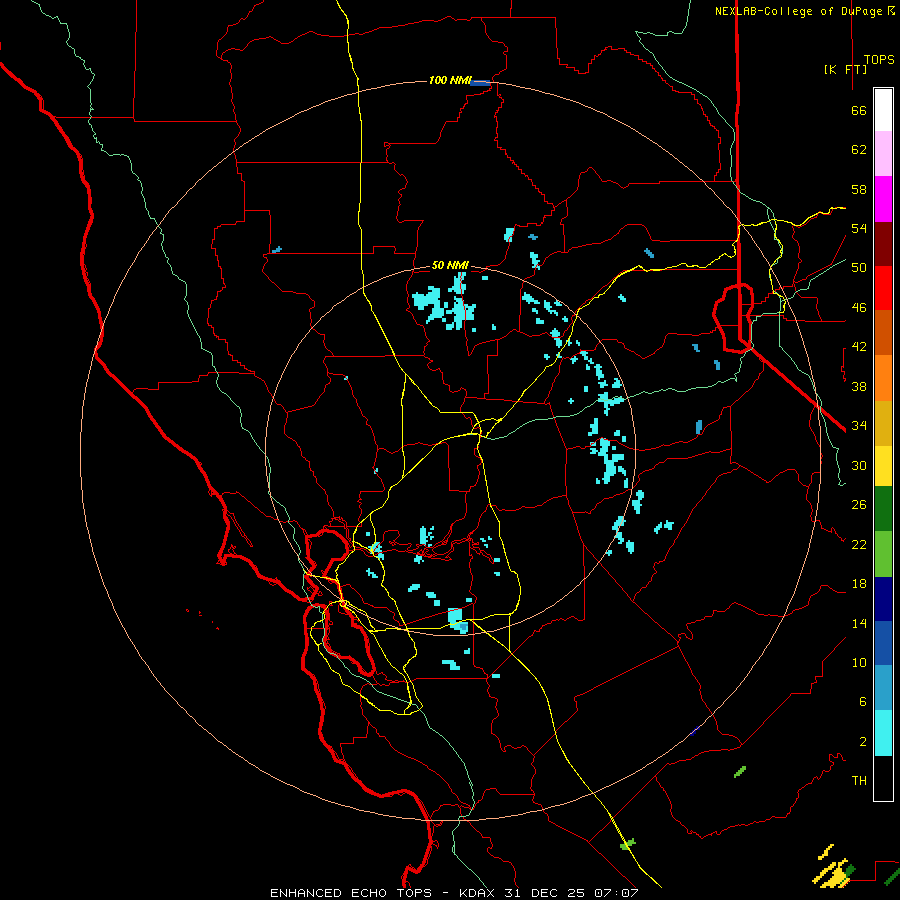This screenshot has height=900, width=900.
Task: Click the '62' legend value
Action: pos(859,150)
